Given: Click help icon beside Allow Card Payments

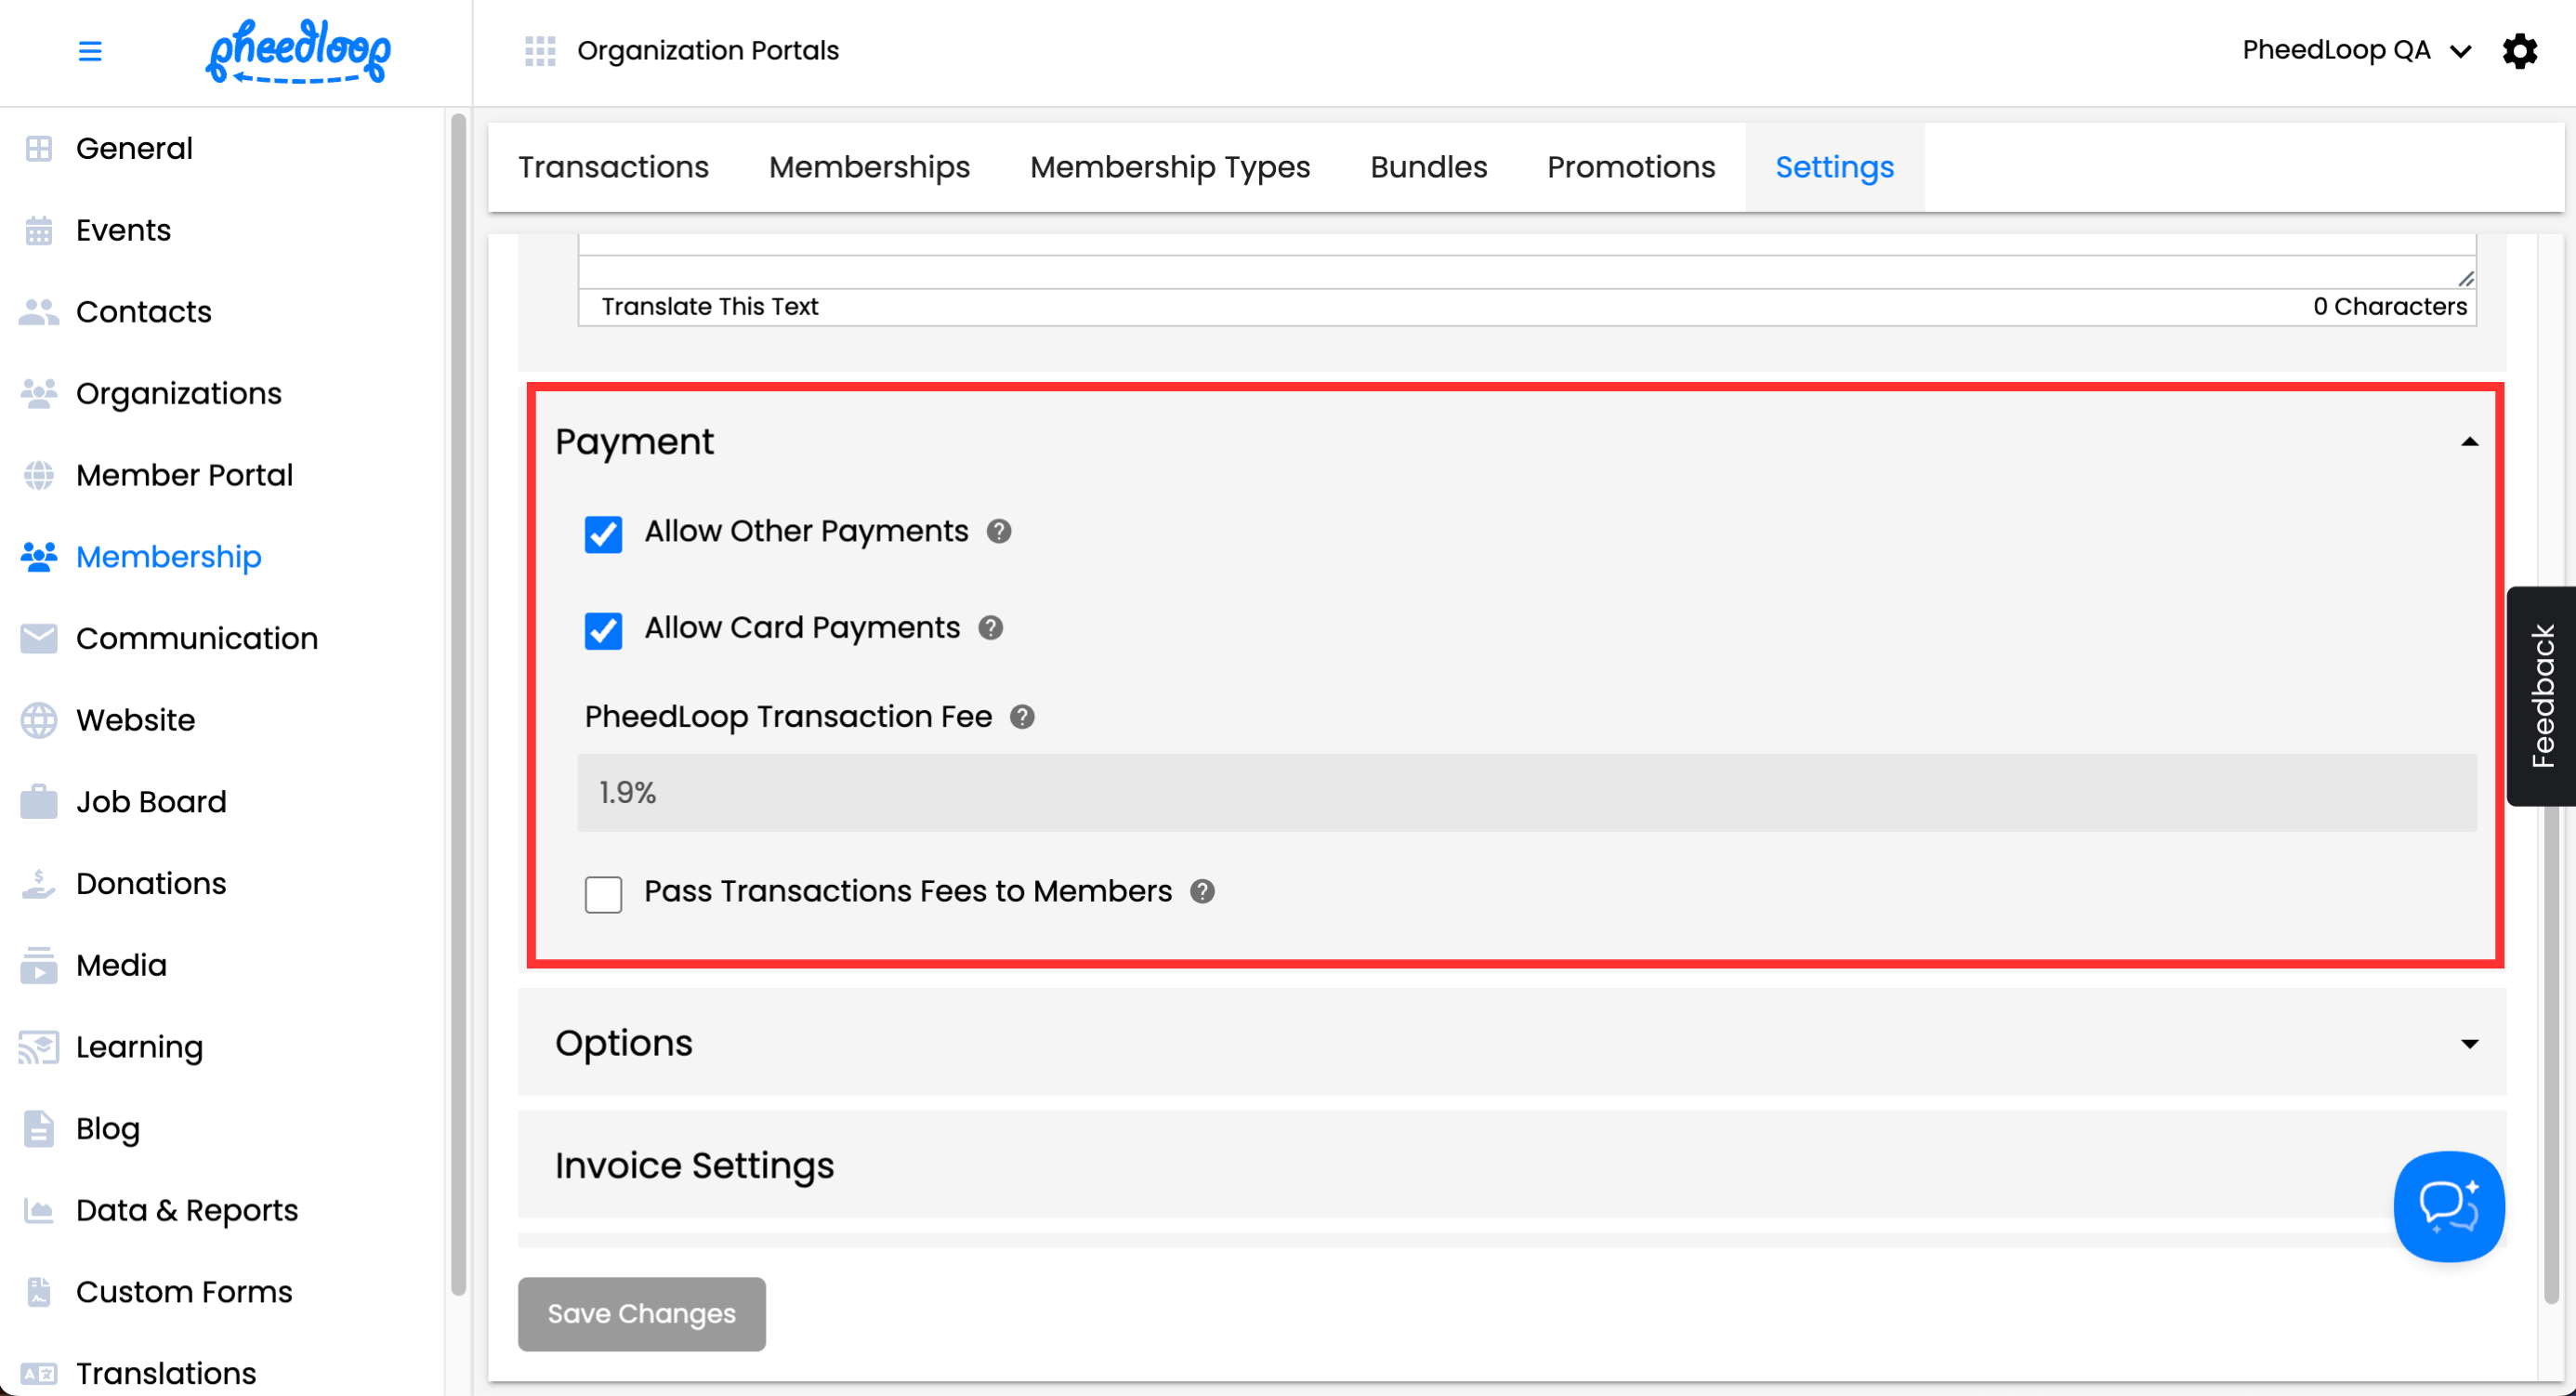Looking at the screenshot, I should point(990,628).
